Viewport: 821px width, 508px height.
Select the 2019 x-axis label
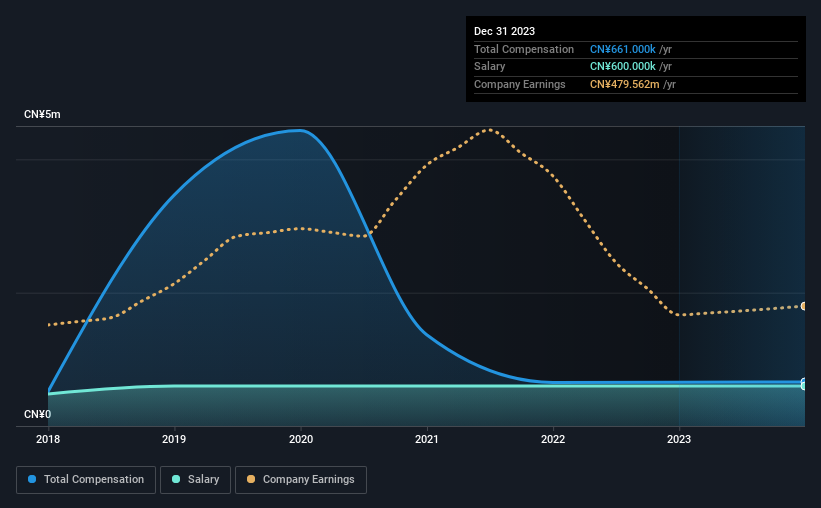pyautogui.click(x=174, y=439)
